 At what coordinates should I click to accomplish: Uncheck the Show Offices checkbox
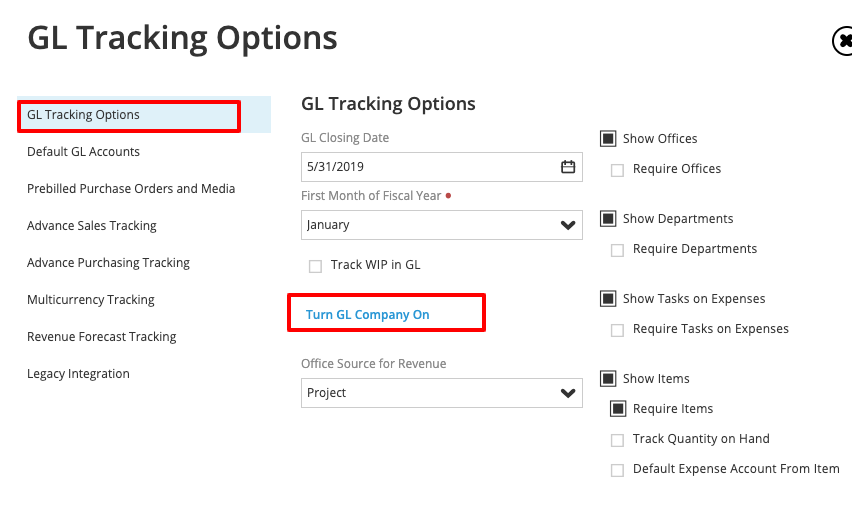pyautogui.click(x=608, y=139)
